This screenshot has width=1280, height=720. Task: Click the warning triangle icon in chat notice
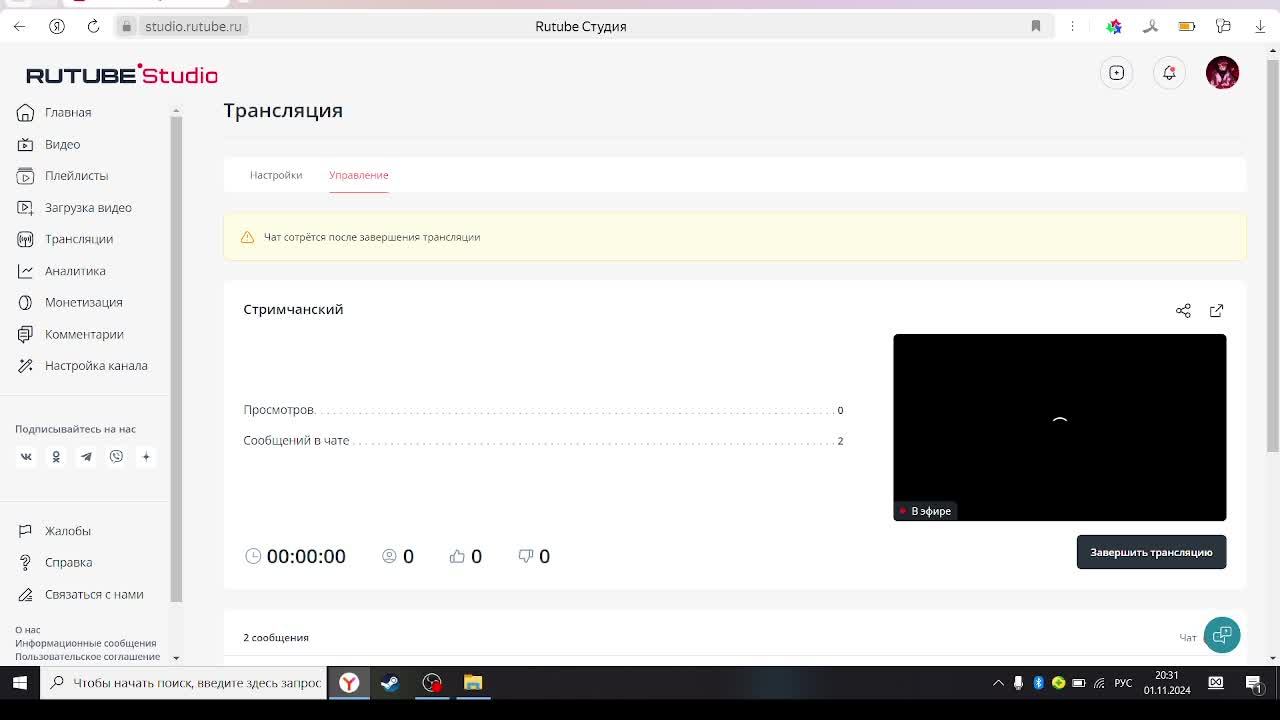(247, 237)
